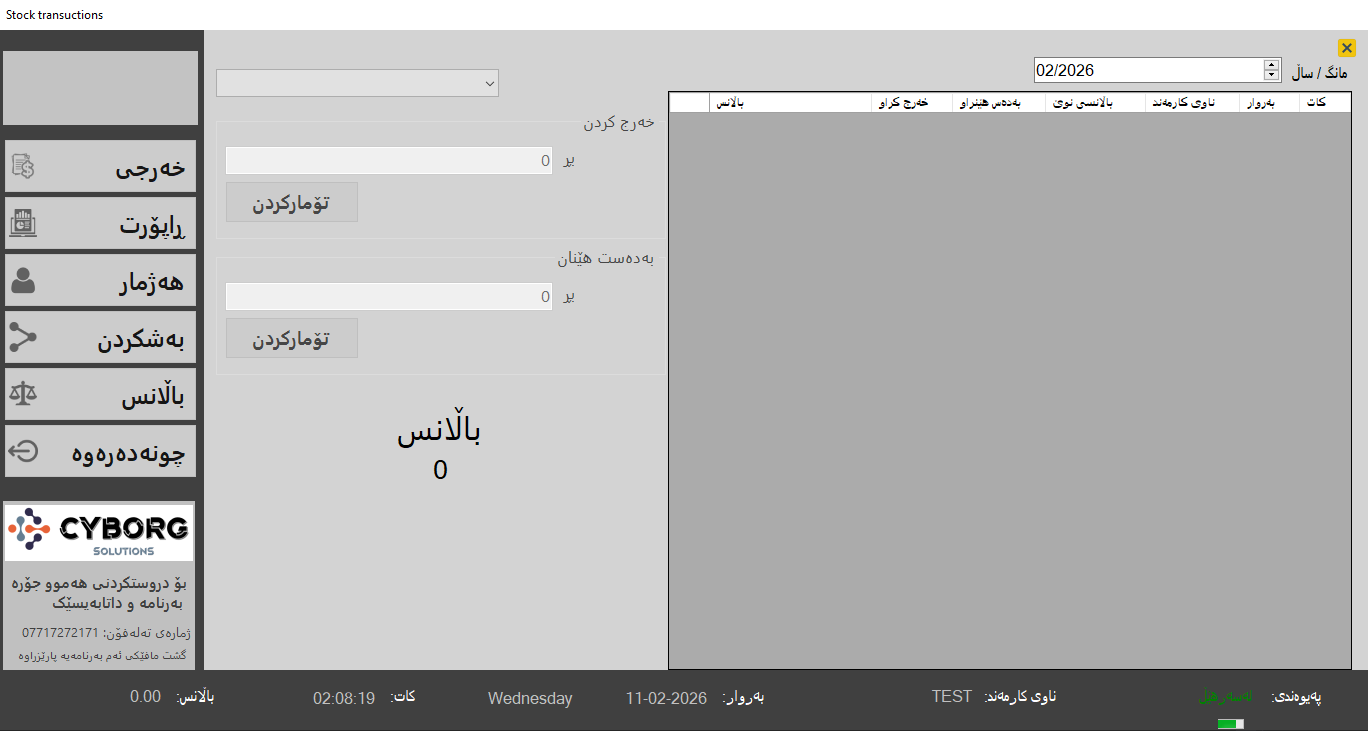This screenshot has width=1368, height=731.
Task: Click the Cyborg Solutions logo
Action: [x=99, y=532]
